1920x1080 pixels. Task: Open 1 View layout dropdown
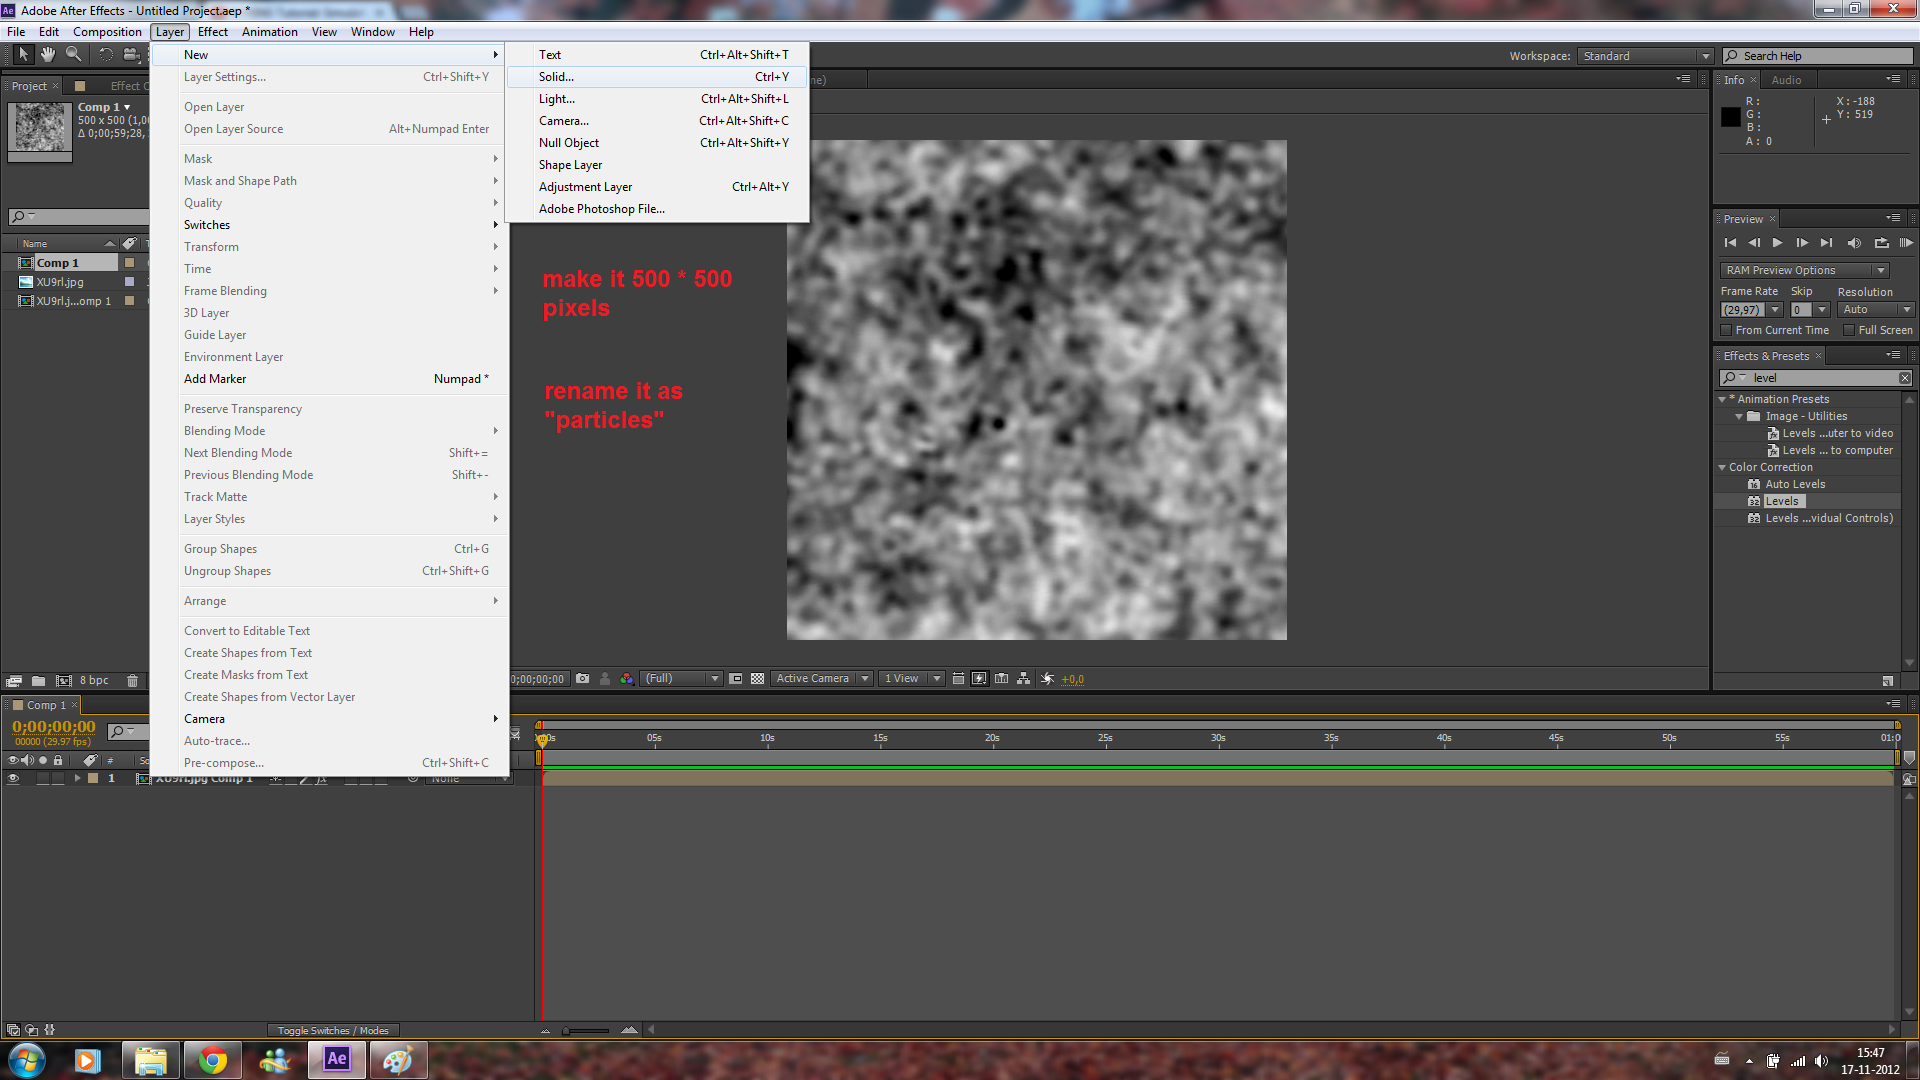pos(912,678)
